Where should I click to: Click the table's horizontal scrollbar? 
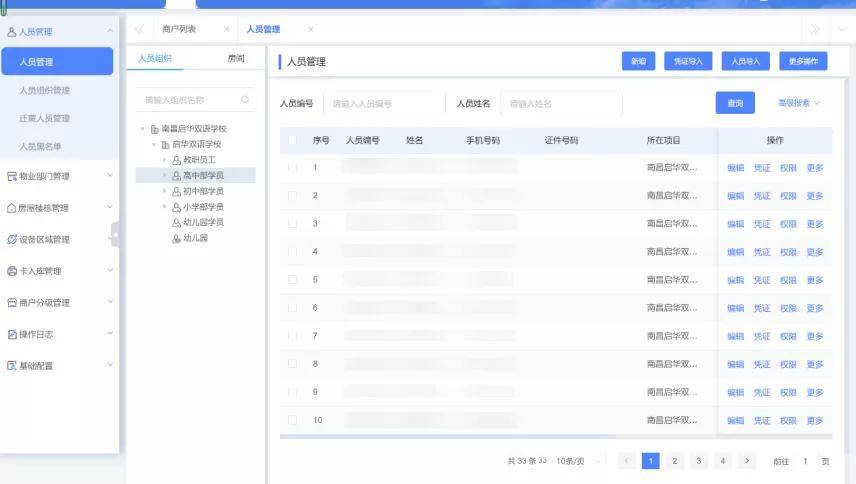448,437
